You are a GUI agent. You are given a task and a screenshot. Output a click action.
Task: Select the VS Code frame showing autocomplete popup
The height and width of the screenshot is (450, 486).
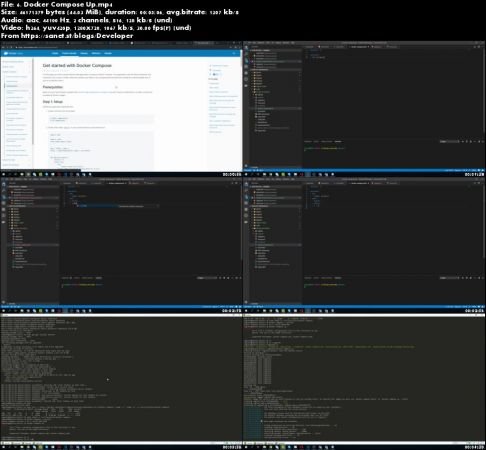[121, 245]
